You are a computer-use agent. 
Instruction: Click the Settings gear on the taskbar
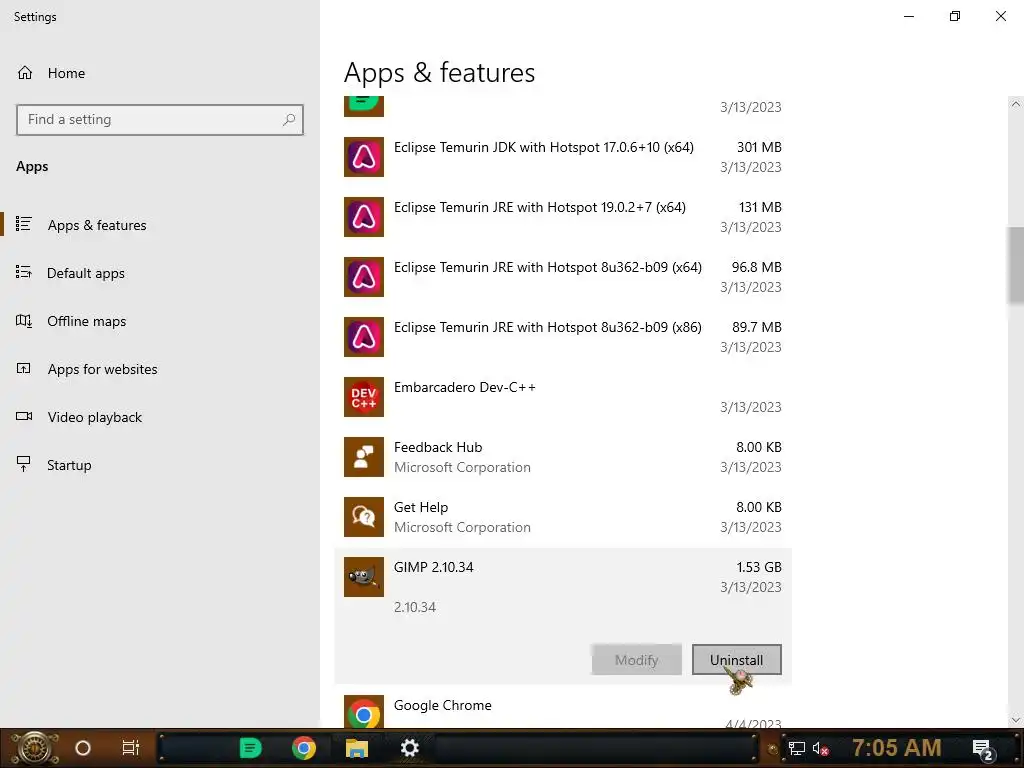(409, 748)
